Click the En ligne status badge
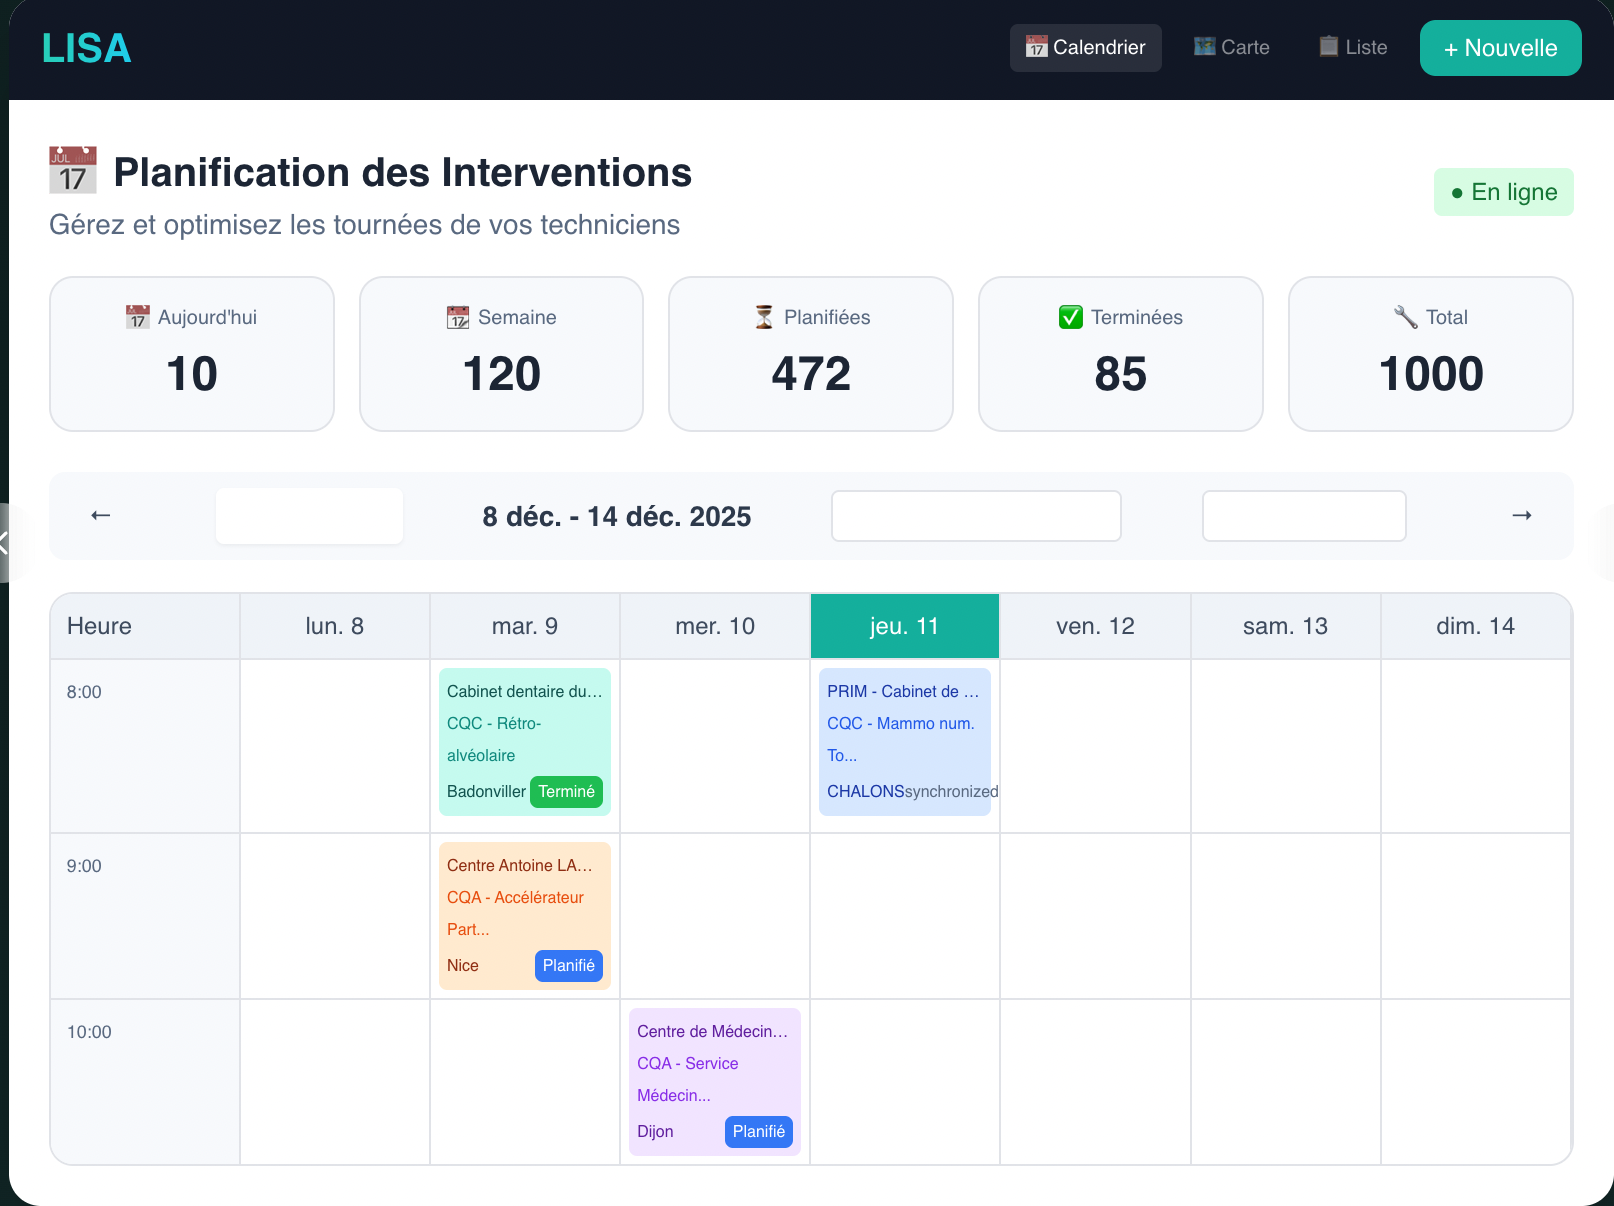1614x1206 pixels. click(1503, 191)
